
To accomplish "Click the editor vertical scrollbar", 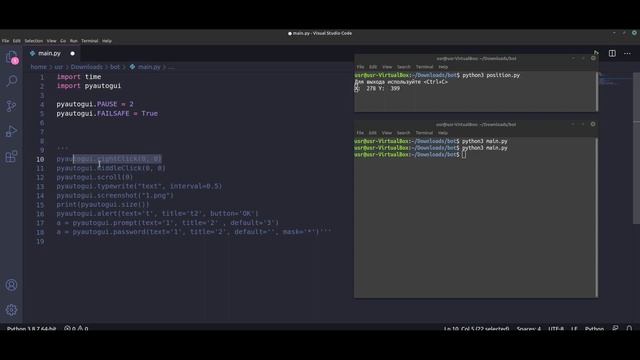I will point(636,148).
